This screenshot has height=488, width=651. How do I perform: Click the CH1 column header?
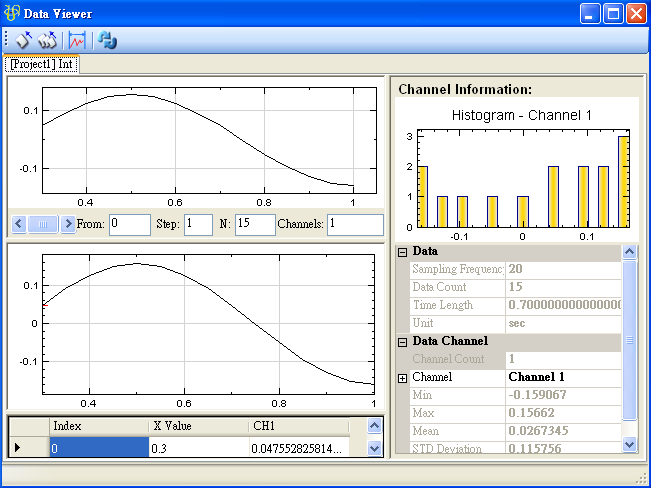(x=299, y=427)
